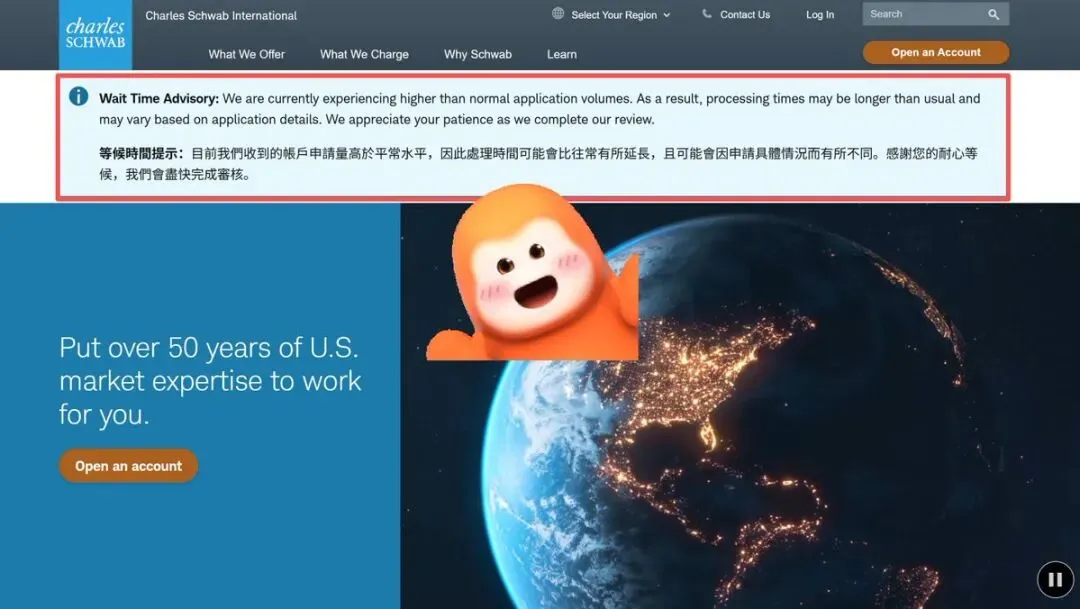Open the What We Charge menu
1080x609 pixels.
tap(364, 54)
